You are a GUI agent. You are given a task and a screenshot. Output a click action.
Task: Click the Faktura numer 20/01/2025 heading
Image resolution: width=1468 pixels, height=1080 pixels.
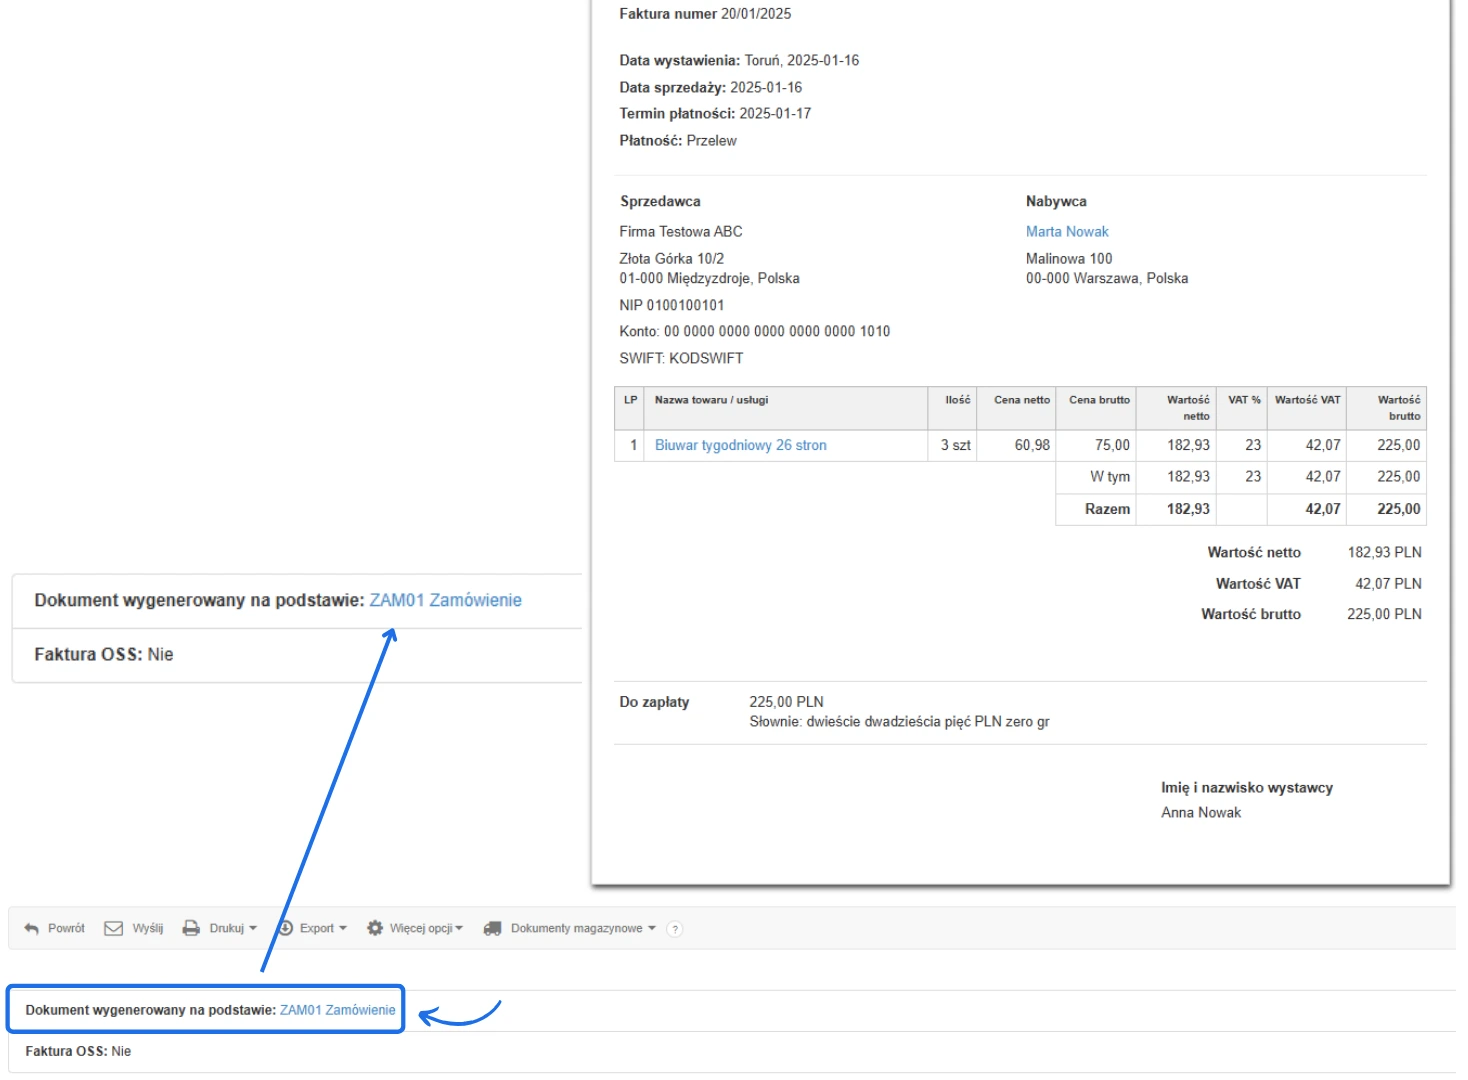coord(705,14)
